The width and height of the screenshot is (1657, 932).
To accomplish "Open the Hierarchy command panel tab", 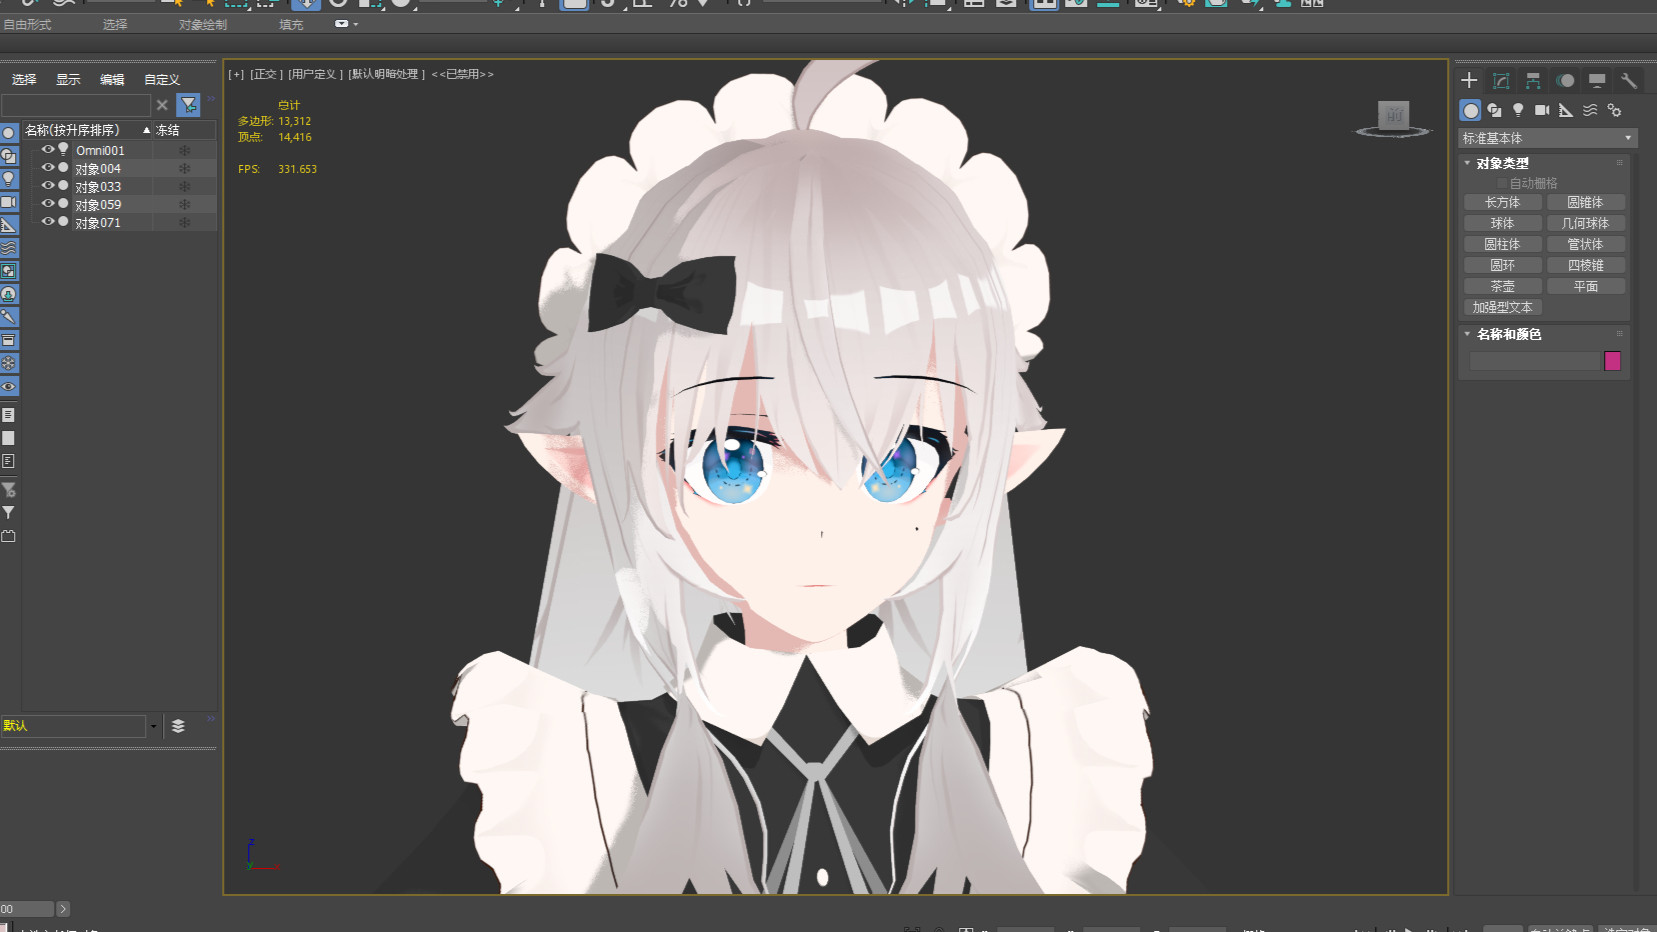I will [1533, 81].
